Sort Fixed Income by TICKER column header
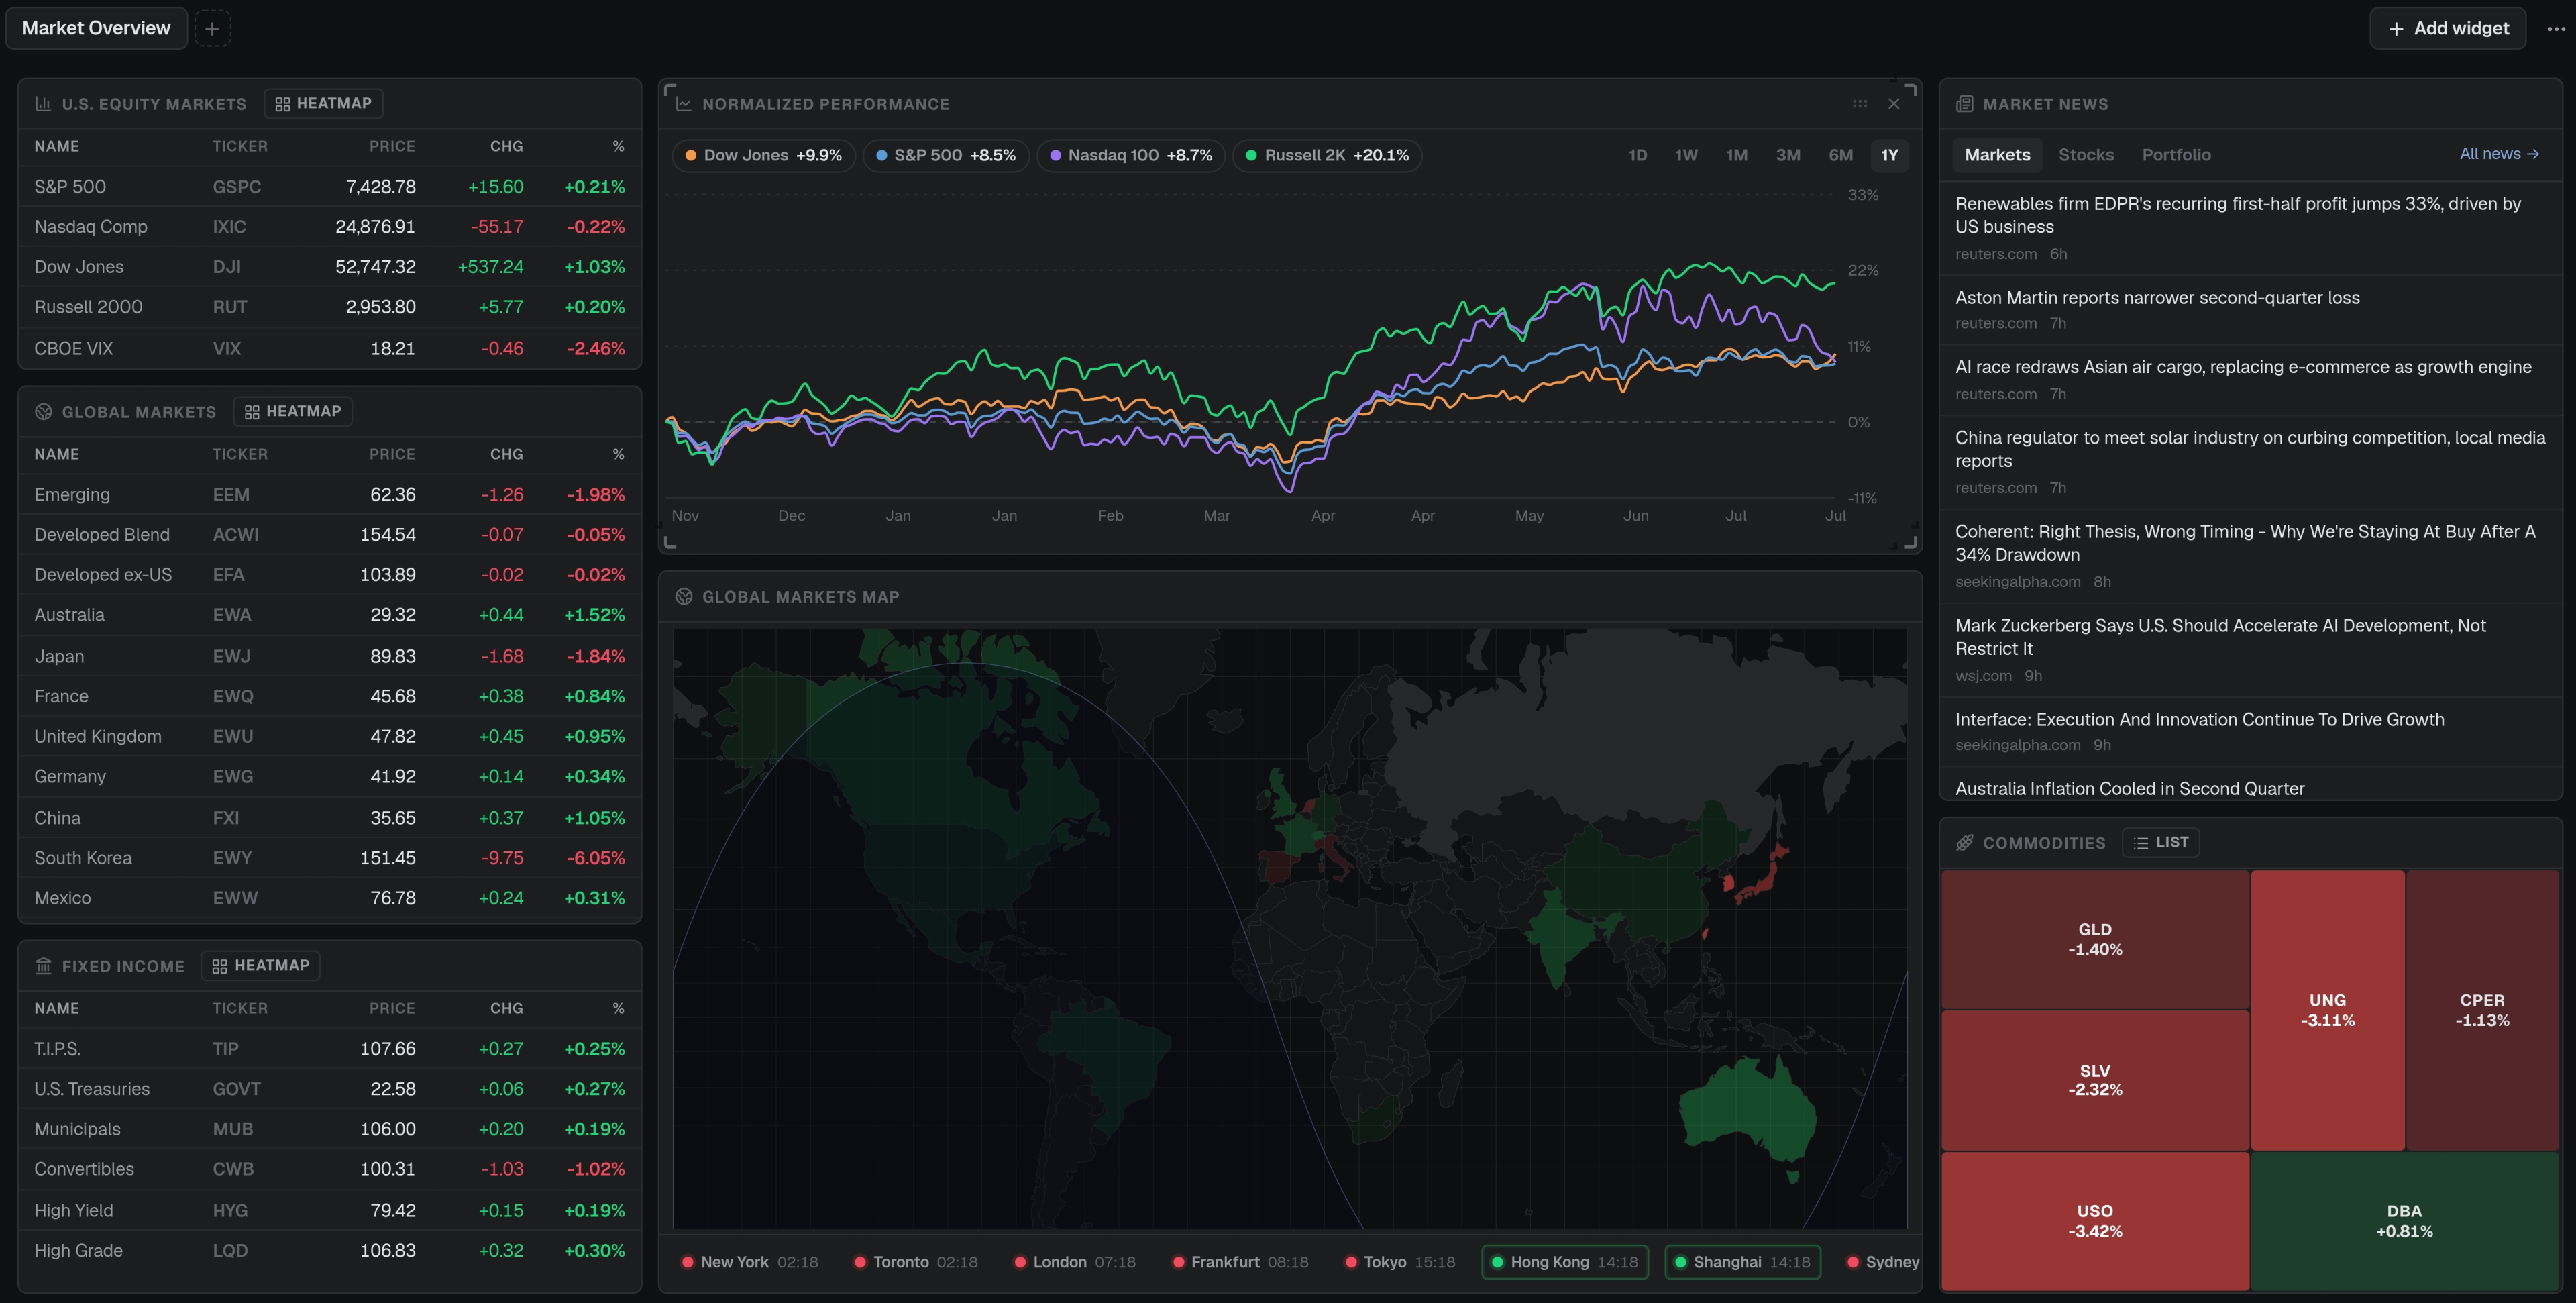Viewport: 2576px width, 1303px height. coord(240,1008)
